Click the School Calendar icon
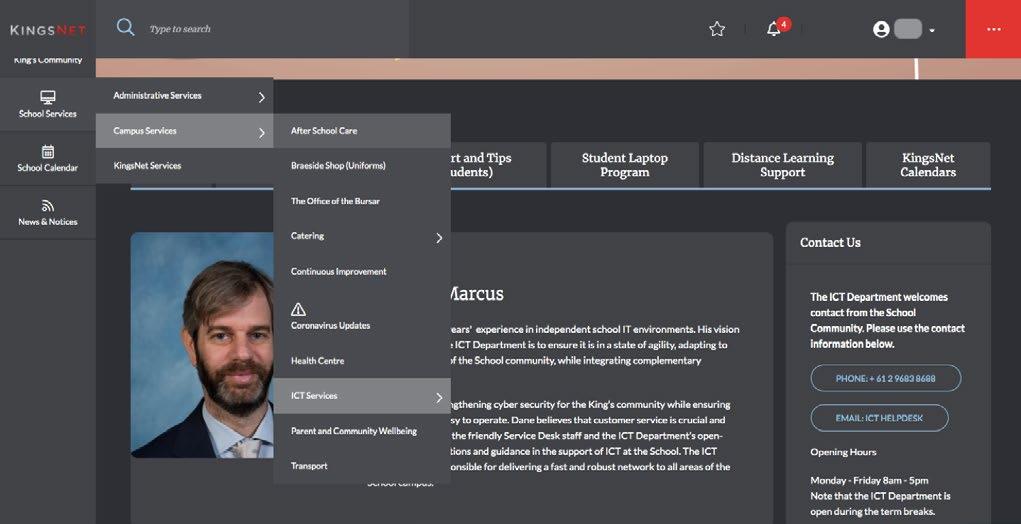Image resolution: width=1021 pixels, height=524 pixels. (48, 152)
